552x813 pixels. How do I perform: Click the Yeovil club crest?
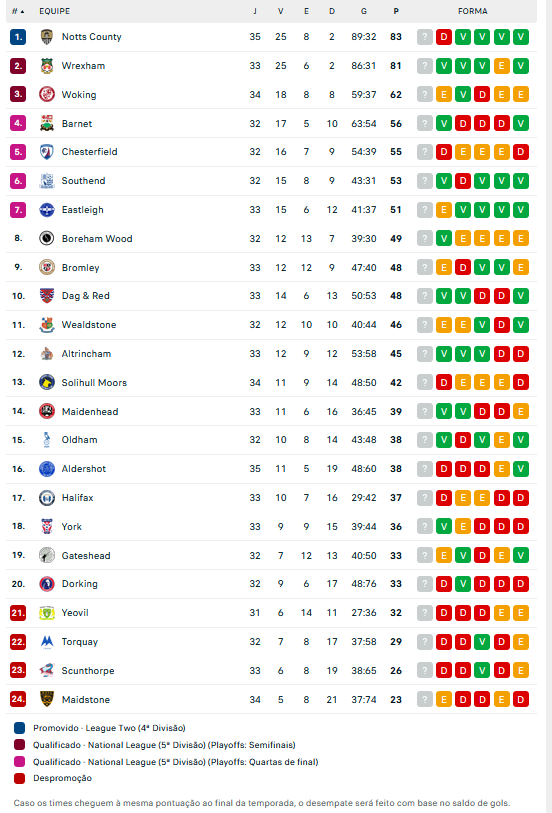pyautogui.click(x=47, y=612)
